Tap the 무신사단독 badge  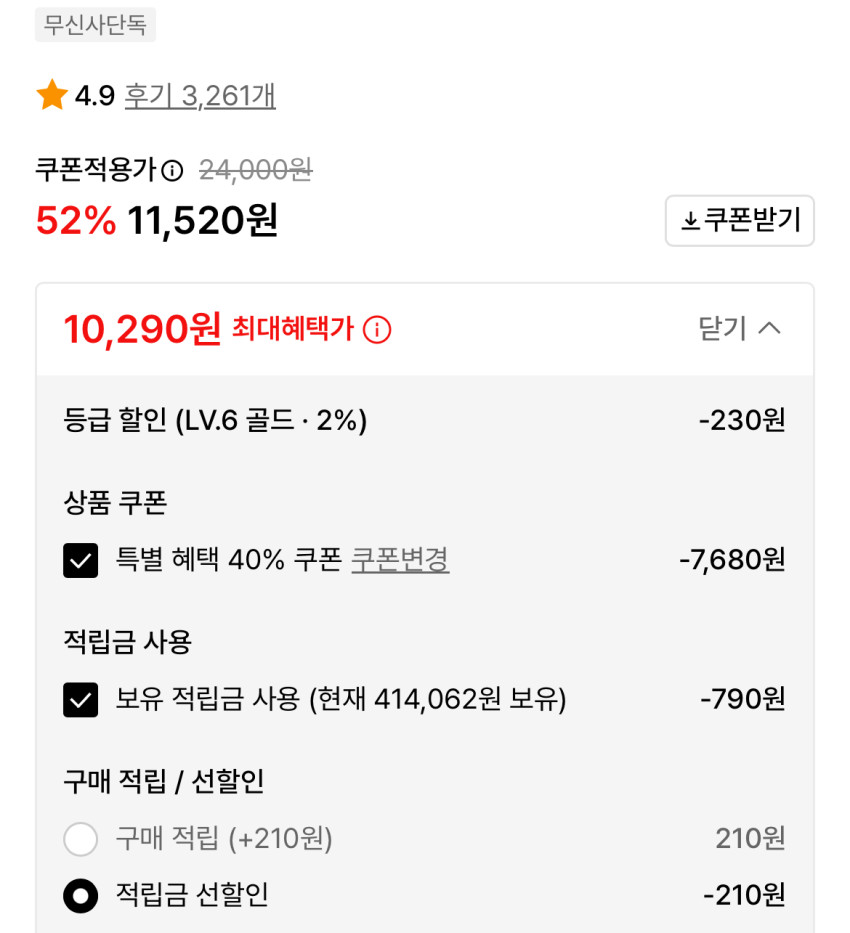[95, 25]
